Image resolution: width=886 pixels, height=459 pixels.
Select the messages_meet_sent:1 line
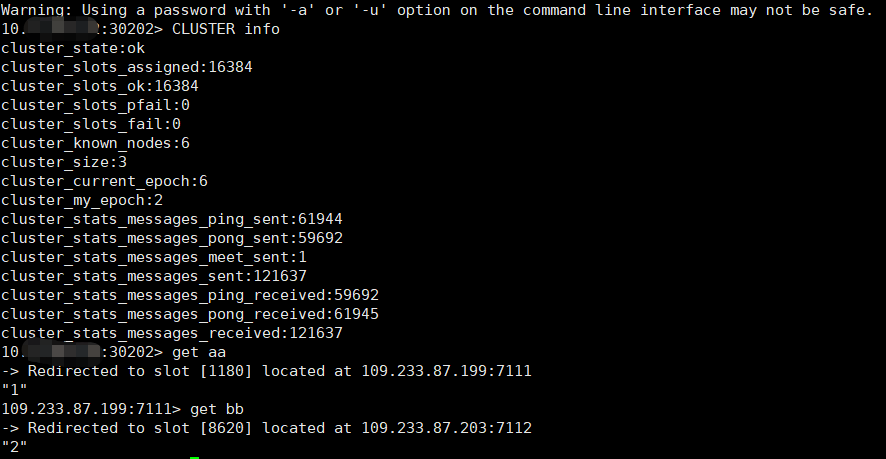point(154,257)
